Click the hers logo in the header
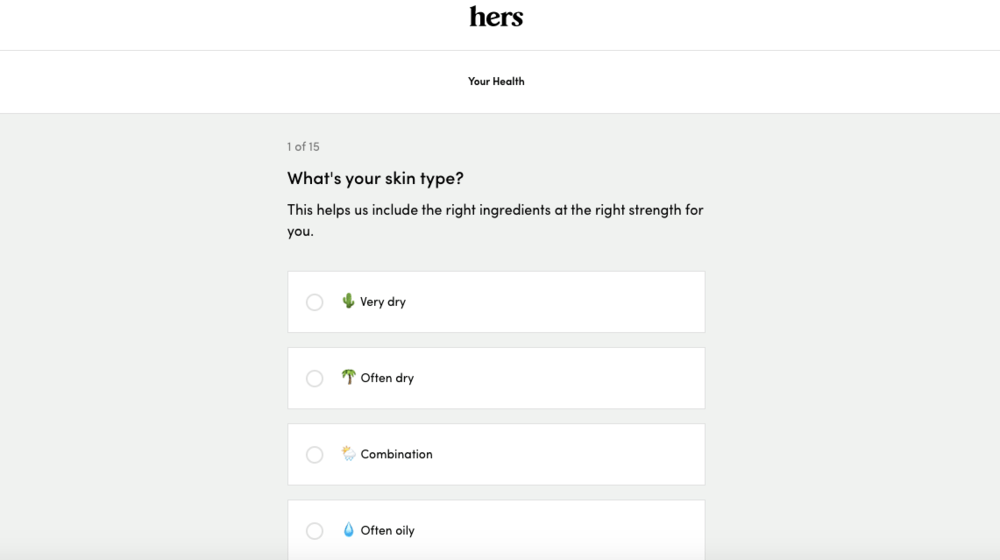1000x560 pixels. pos(496,17)
